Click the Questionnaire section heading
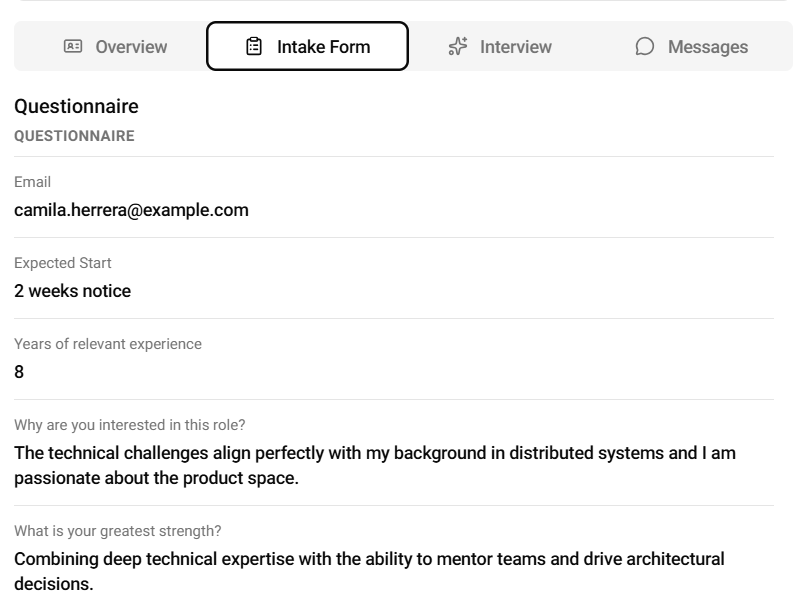801x598 pixels. click(76, 106)
